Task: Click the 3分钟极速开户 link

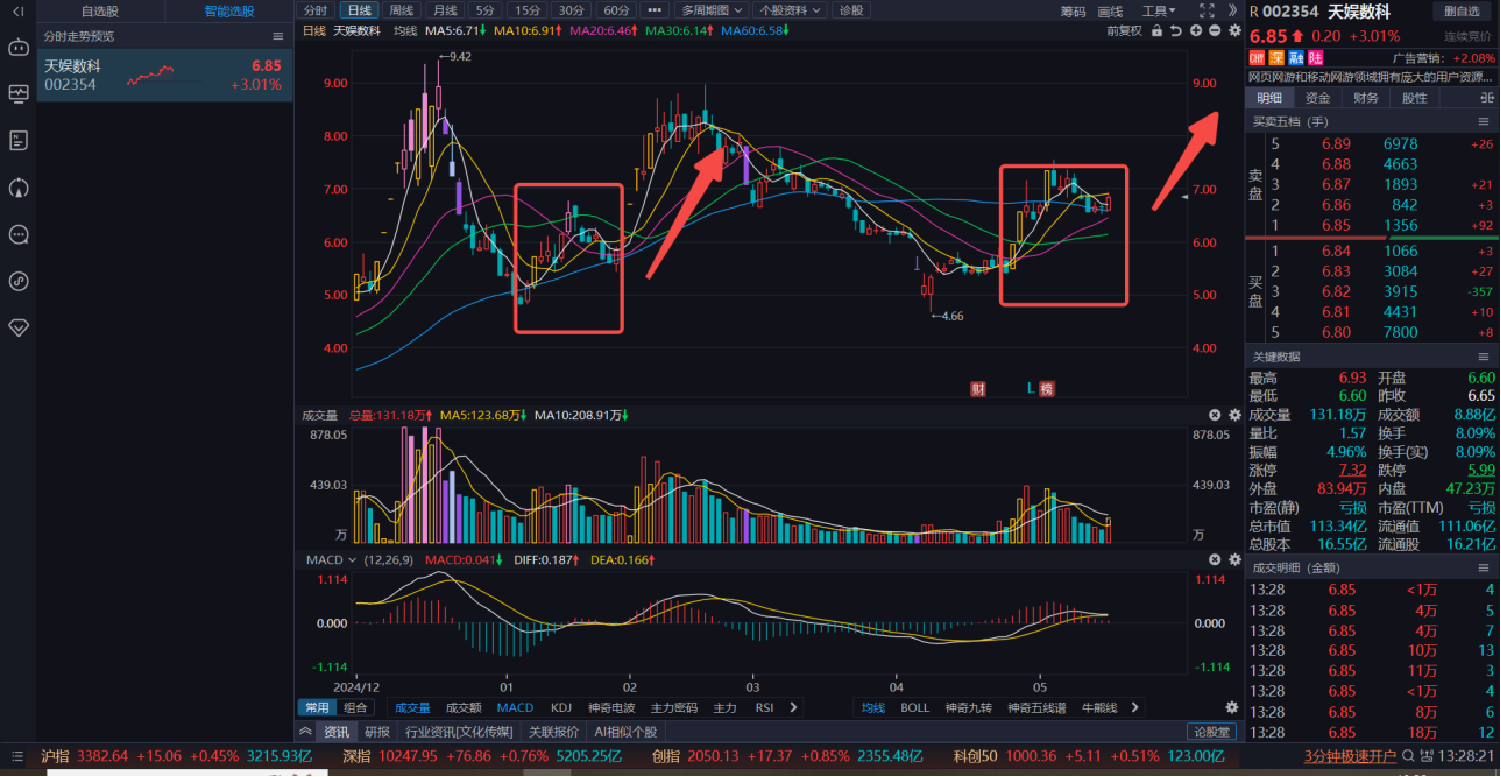Action: [1350, 757]
